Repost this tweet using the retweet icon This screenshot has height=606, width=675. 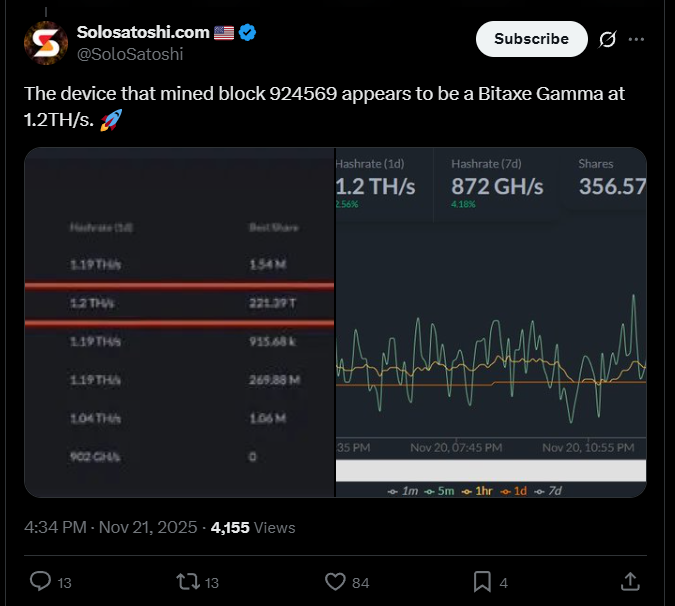[x=186, y=581]
